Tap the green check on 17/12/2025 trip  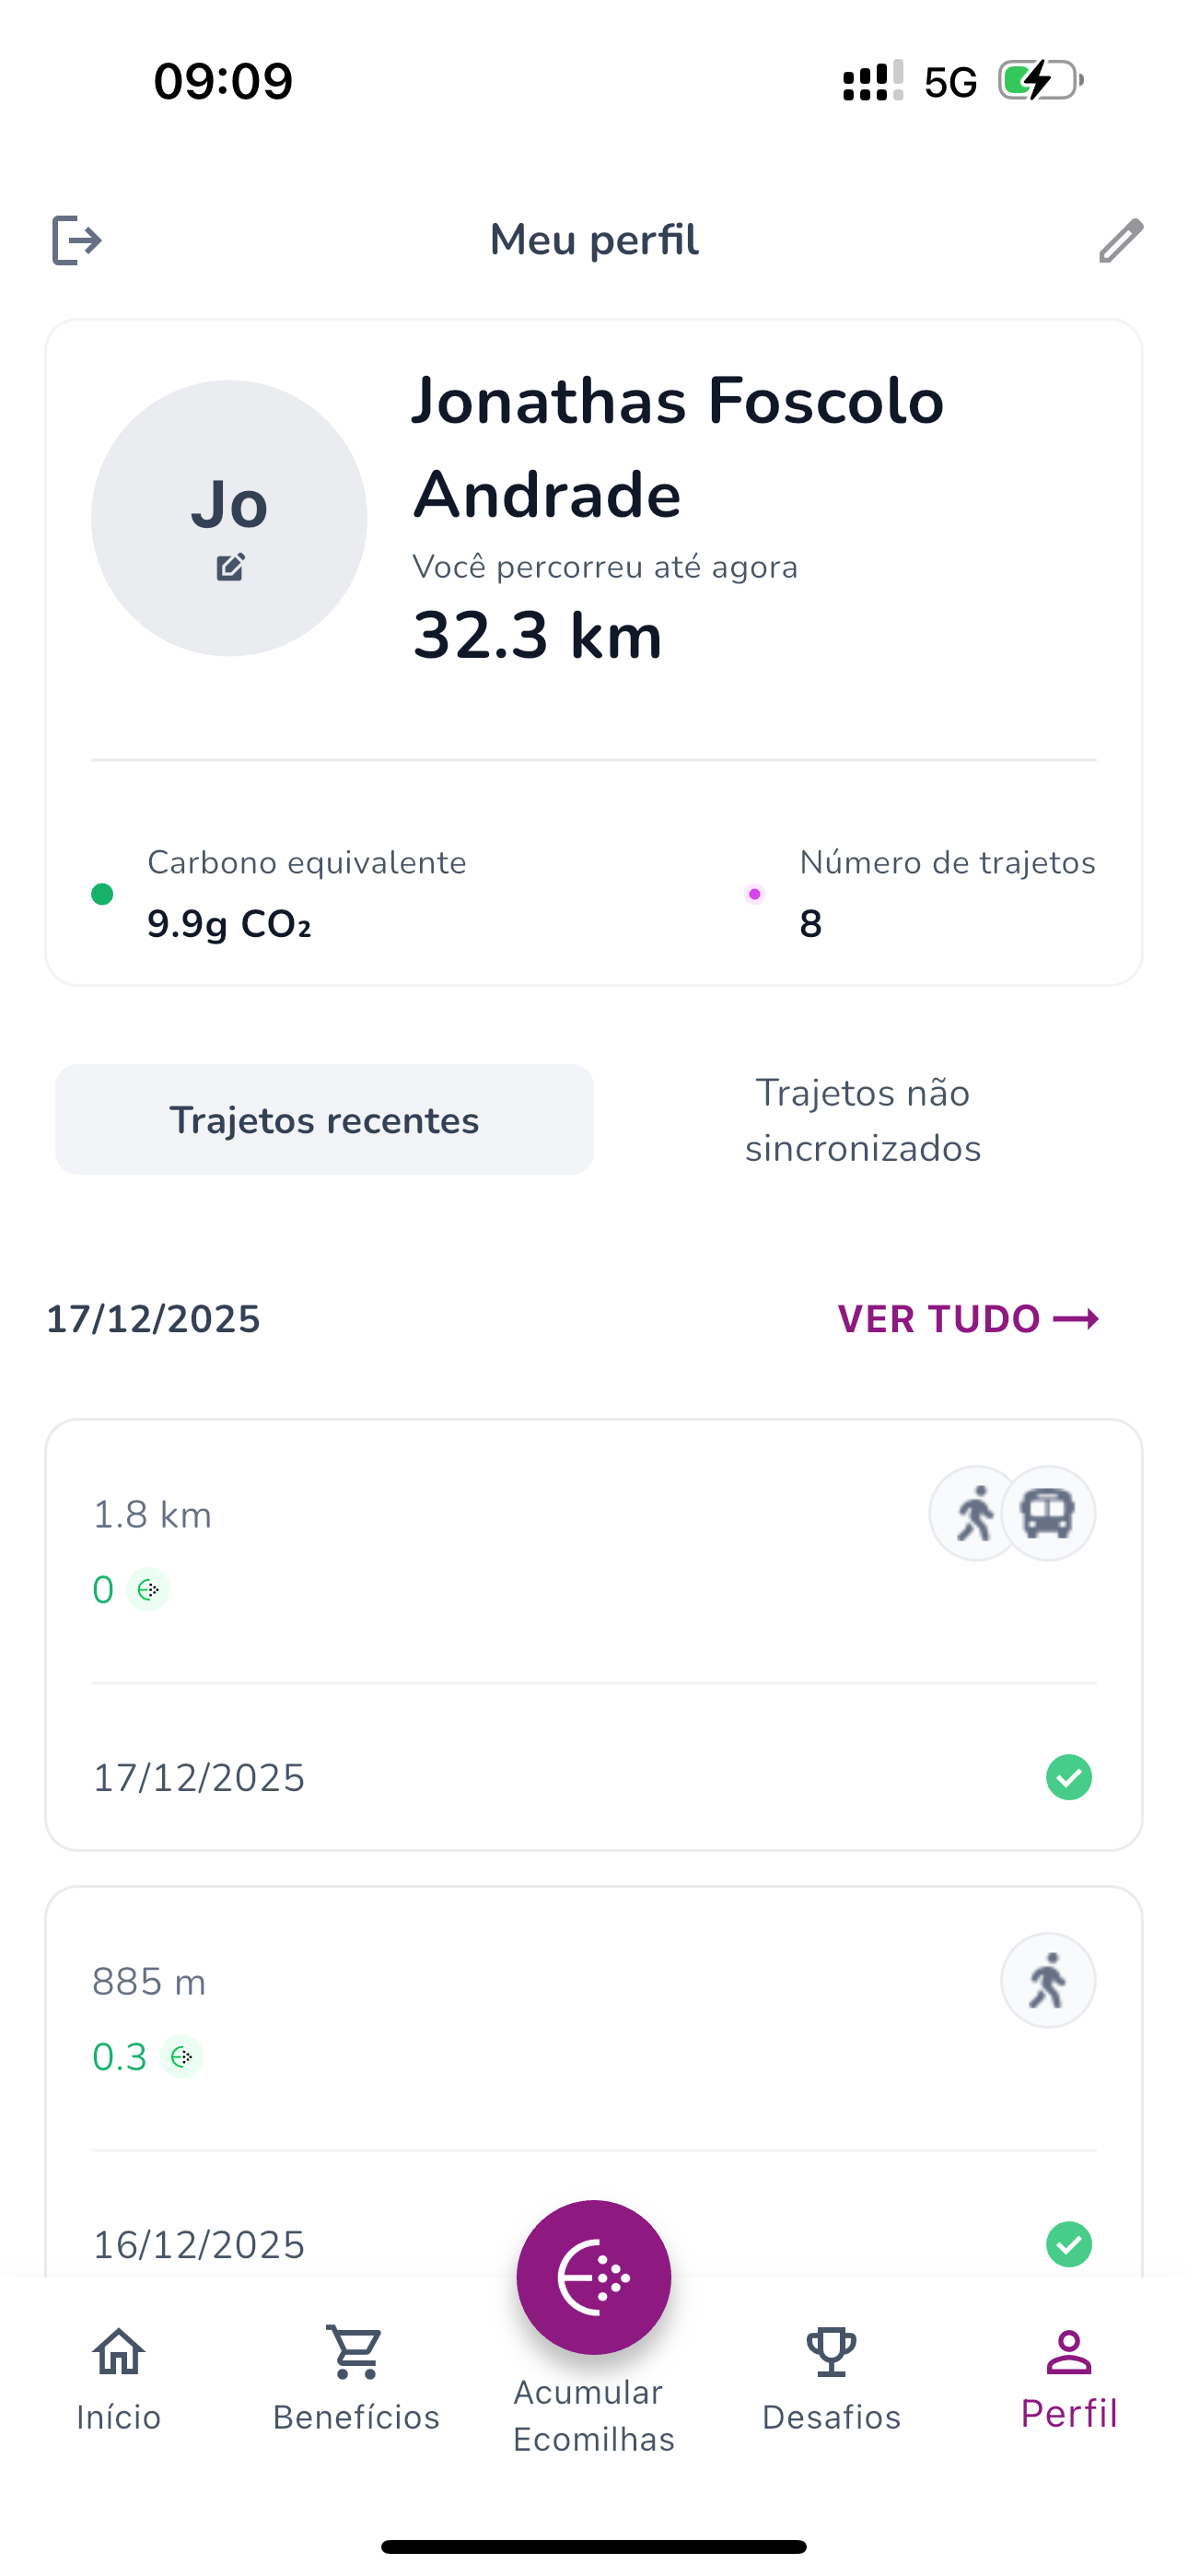click(1068, 1777)
